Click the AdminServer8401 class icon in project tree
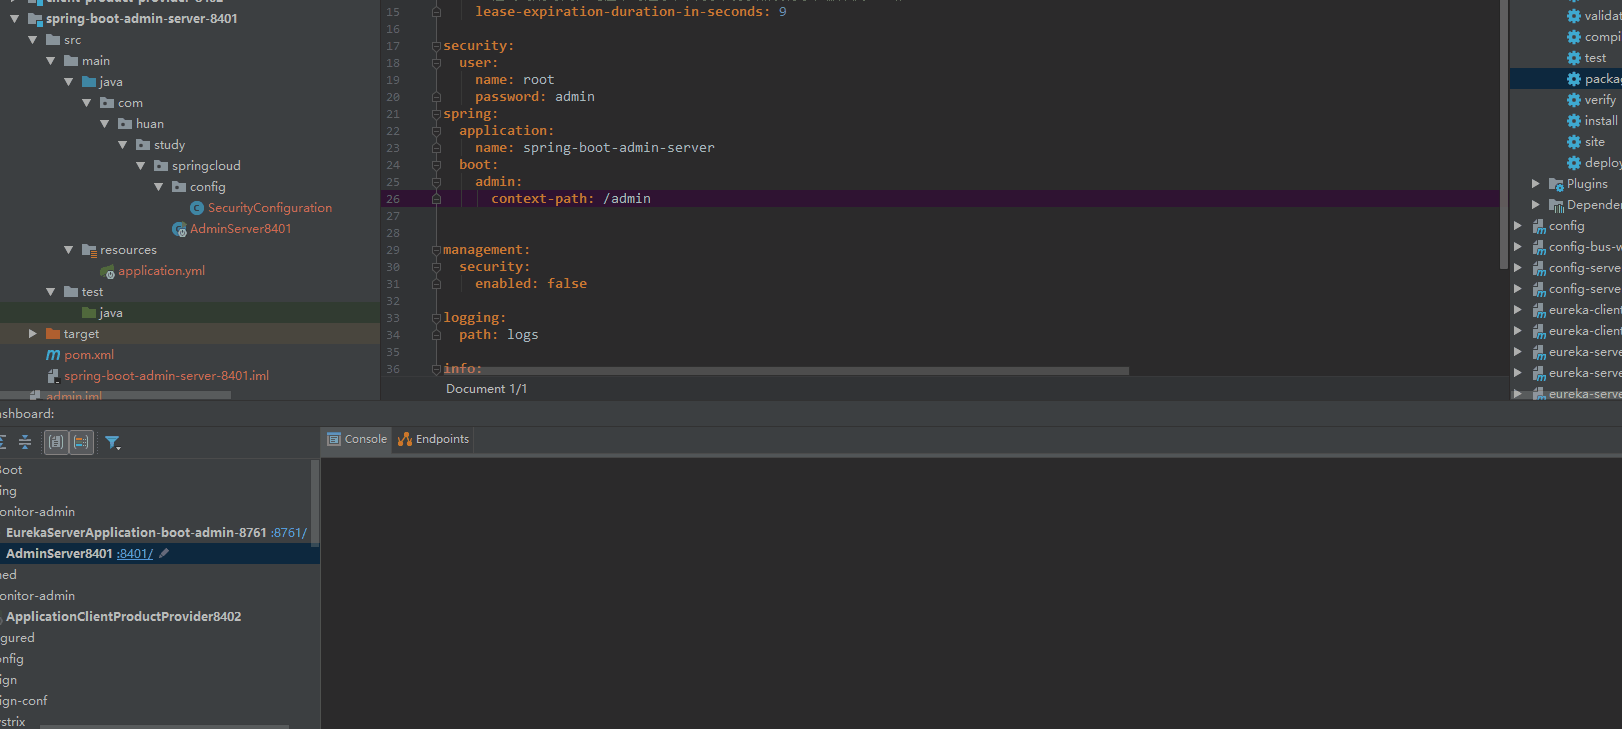The width and height of the screenshot is (1622, 729). (180, 229)
